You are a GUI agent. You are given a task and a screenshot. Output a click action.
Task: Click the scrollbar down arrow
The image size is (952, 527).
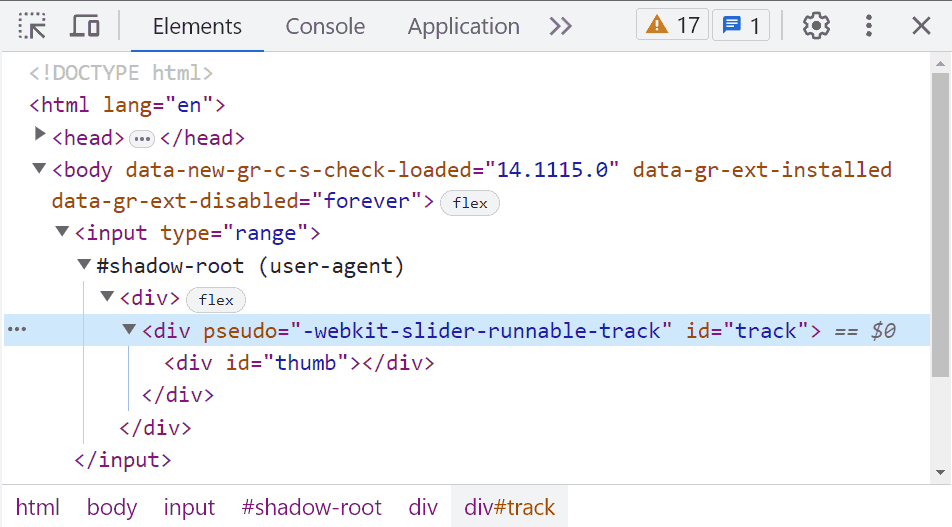tap(940, 472)
